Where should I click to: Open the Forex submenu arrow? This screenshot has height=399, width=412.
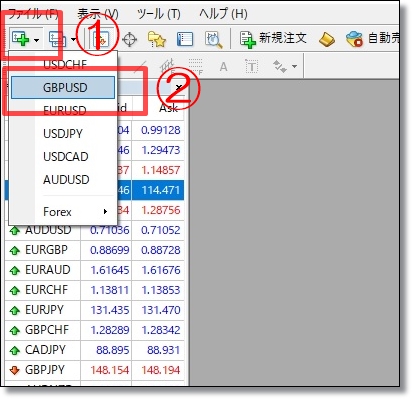105,211
